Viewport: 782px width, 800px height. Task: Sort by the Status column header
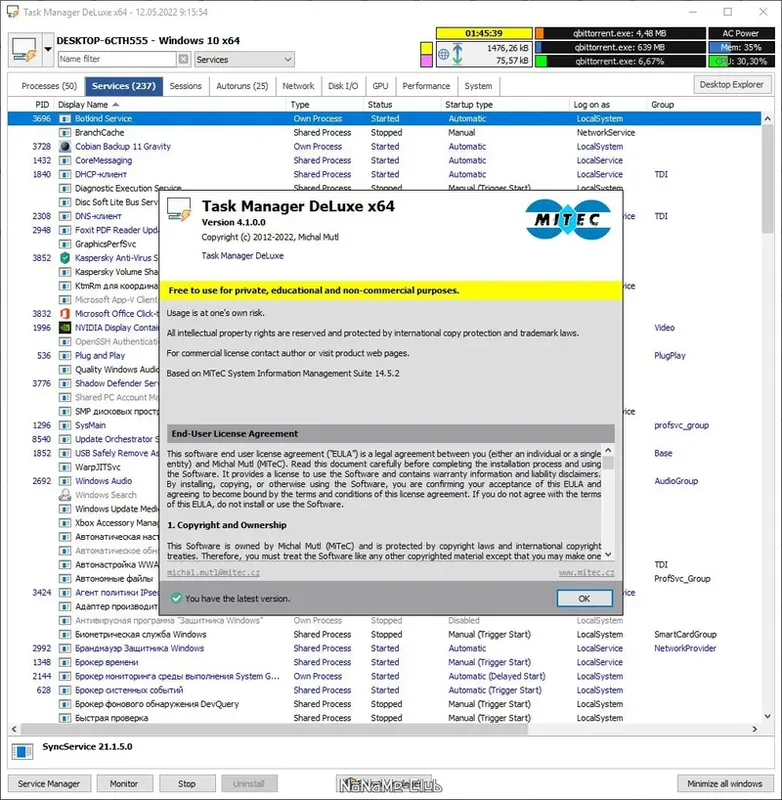tap(402, 105)
